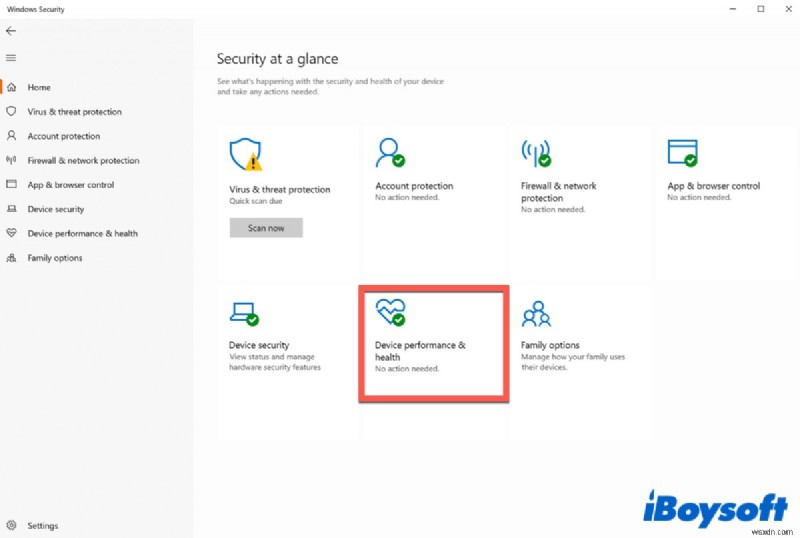Close the Windows Security window
Viewport: 800px width, 538px height.
[x=788, y=9]
